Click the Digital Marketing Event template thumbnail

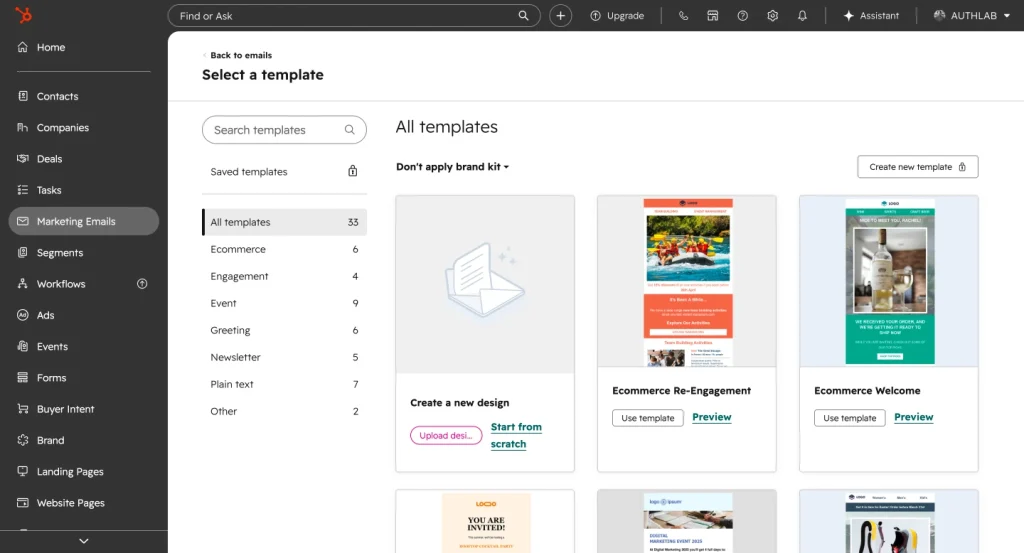coord(688,523)
